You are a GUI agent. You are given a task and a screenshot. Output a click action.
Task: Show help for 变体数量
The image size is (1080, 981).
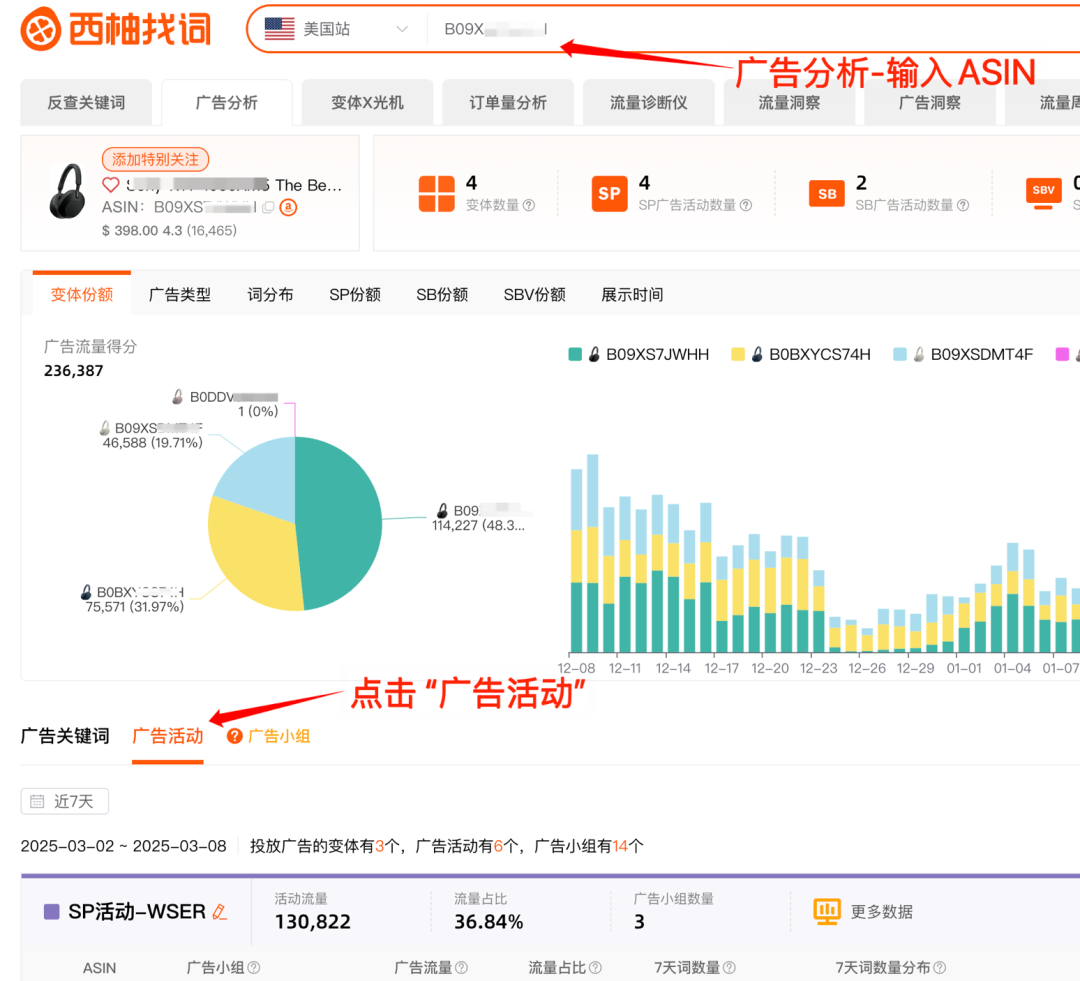[529, 205]
